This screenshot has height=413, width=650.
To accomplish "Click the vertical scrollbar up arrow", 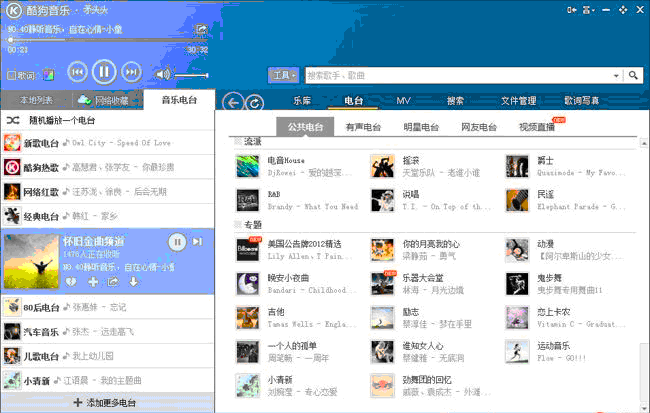I will pos(644,143).
